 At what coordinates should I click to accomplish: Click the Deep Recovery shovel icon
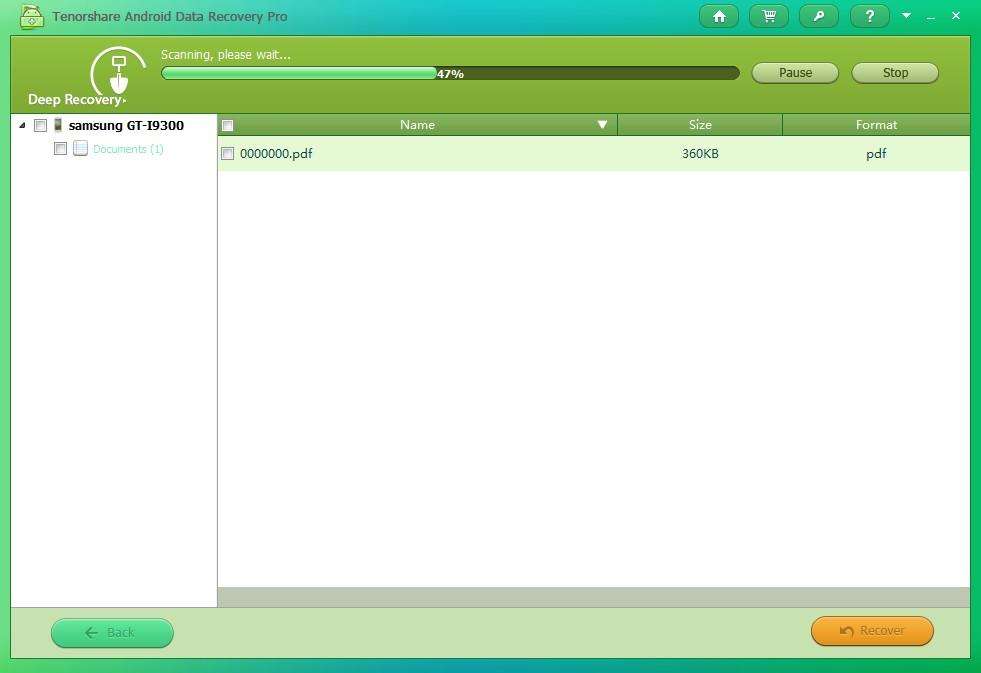point(118,74)
